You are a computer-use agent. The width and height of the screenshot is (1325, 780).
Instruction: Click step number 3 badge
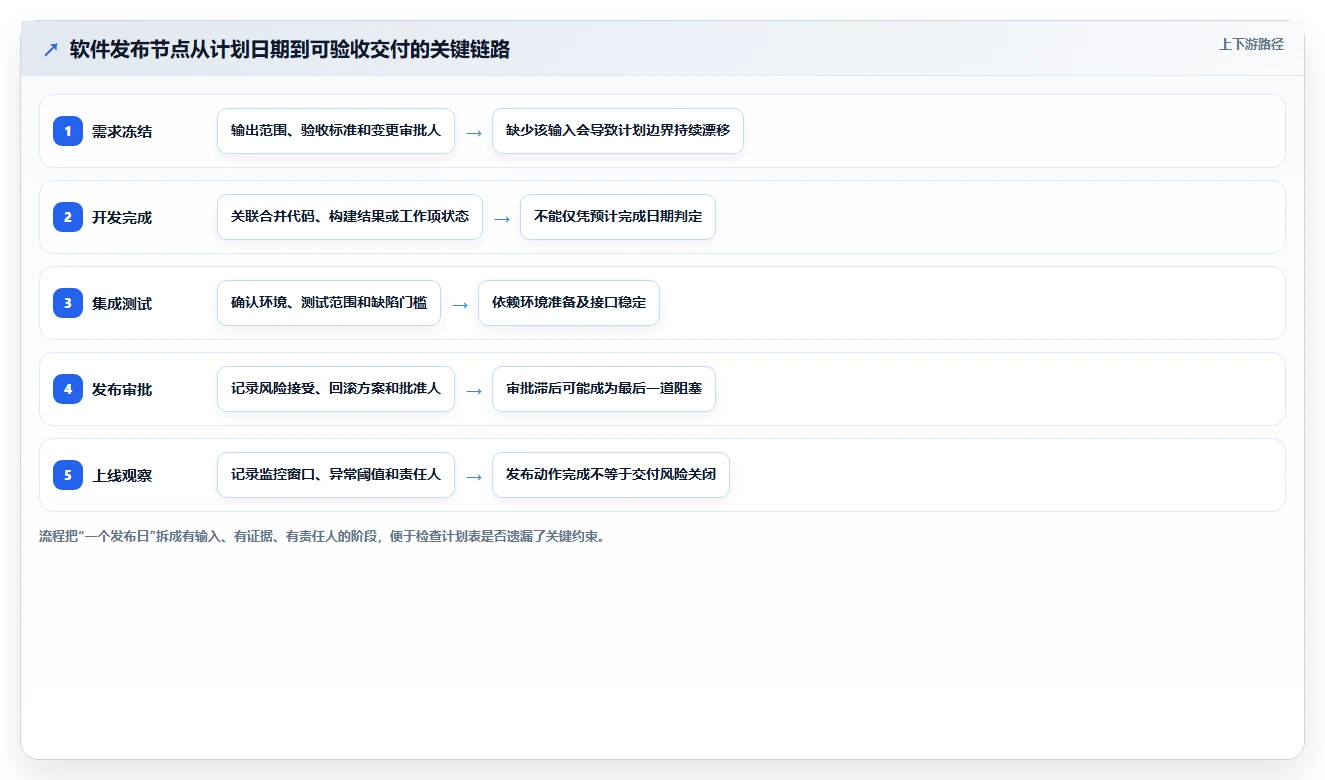(68, 303)
